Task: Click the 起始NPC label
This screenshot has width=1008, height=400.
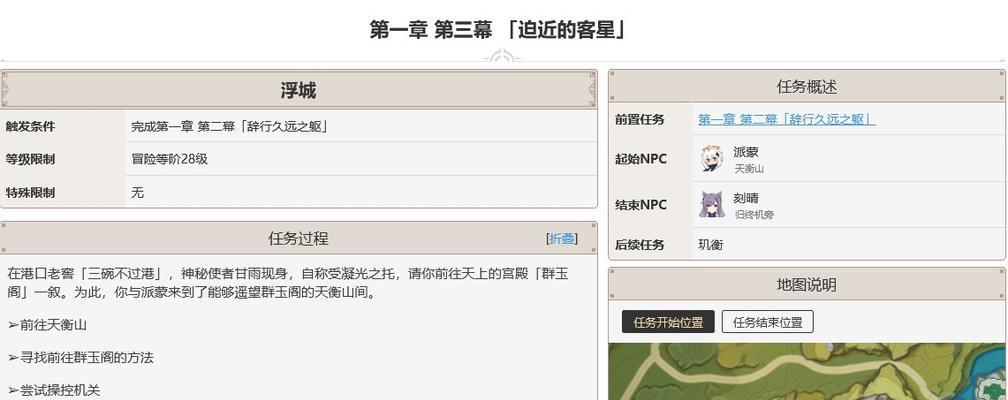Action: click(640, 159)
